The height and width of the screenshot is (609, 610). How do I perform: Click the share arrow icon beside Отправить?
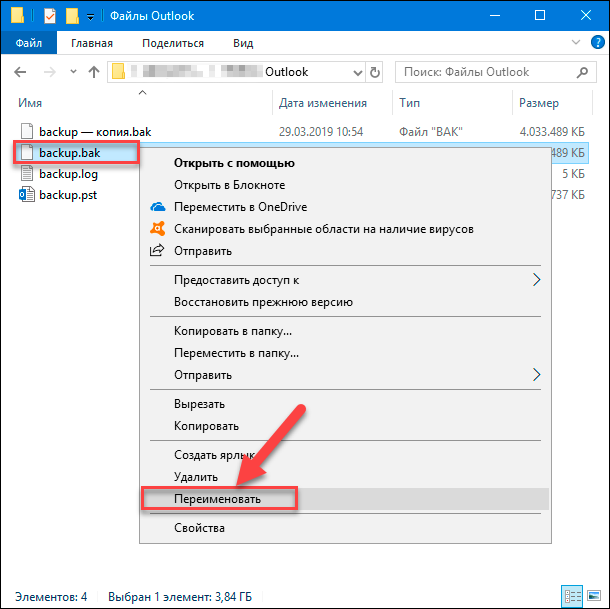coord(157,250)
